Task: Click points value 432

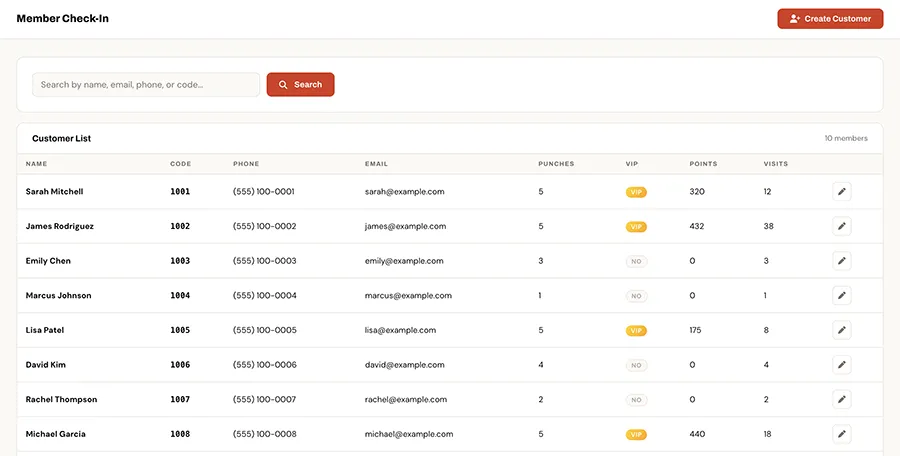Action: [x=697, y=226]
